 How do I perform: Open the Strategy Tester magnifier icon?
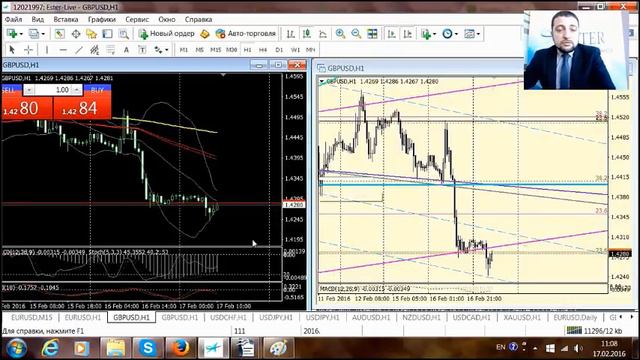pyautogui.click(x=124, y=34)
